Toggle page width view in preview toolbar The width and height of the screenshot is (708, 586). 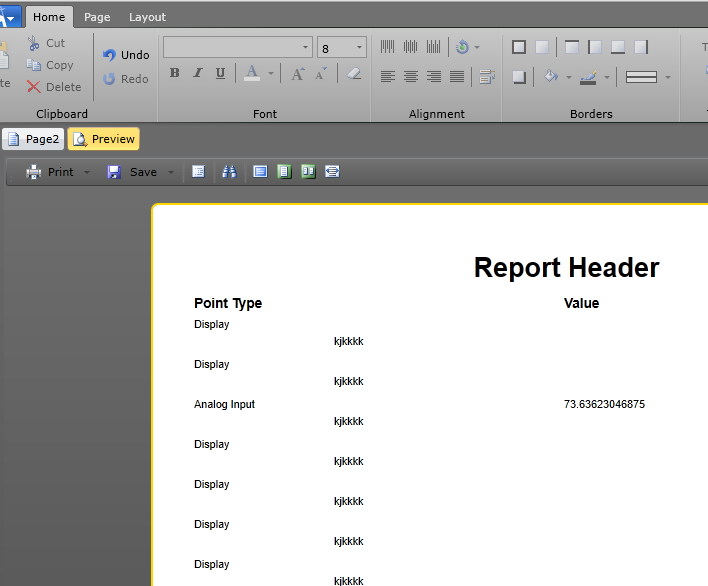coord(332,172)
